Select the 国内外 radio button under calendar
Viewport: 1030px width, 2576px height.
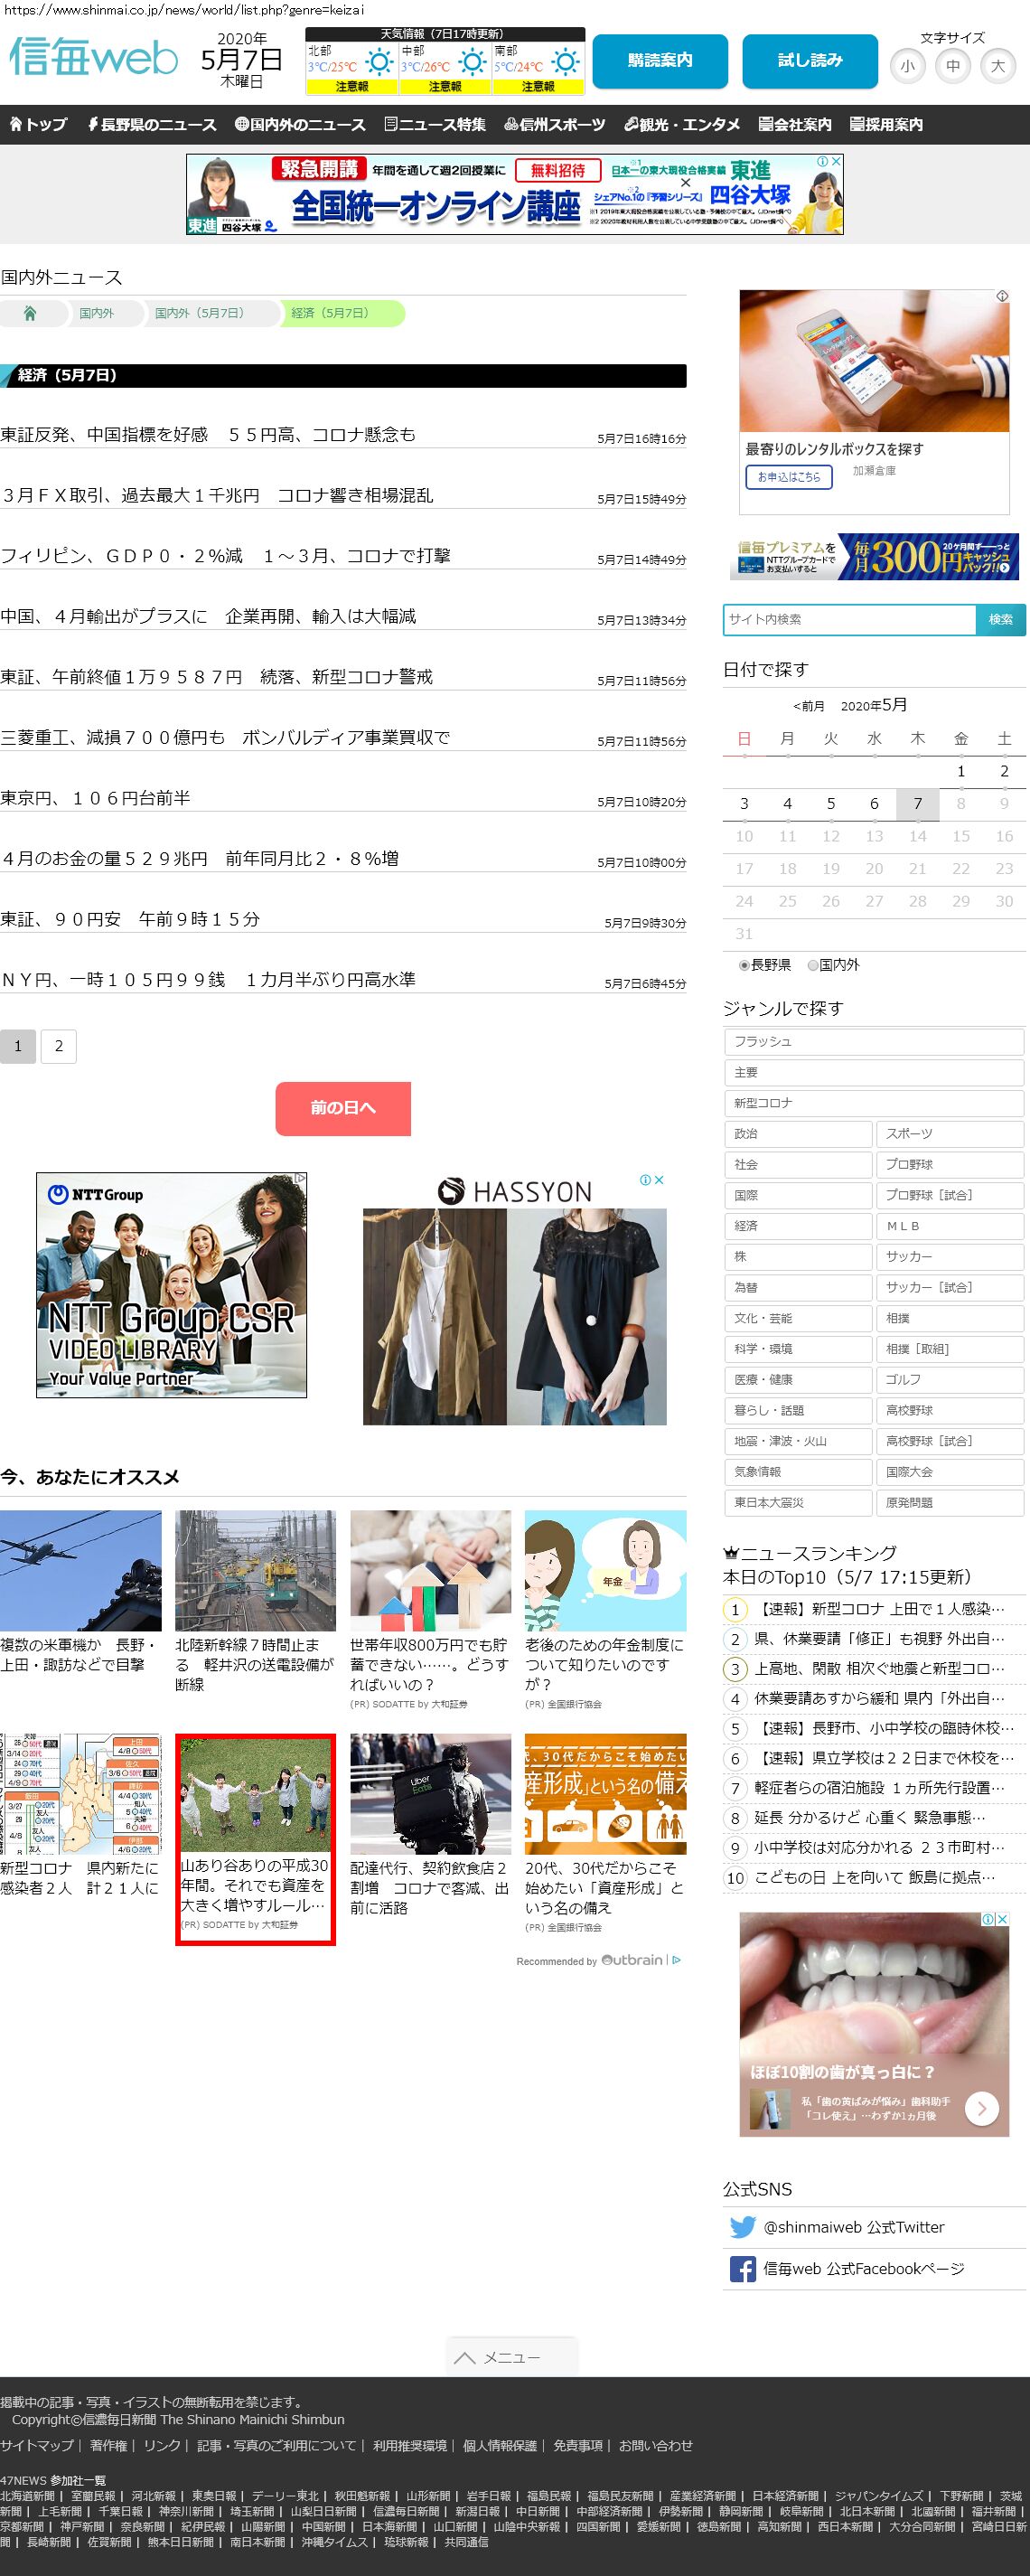(813, 965)
